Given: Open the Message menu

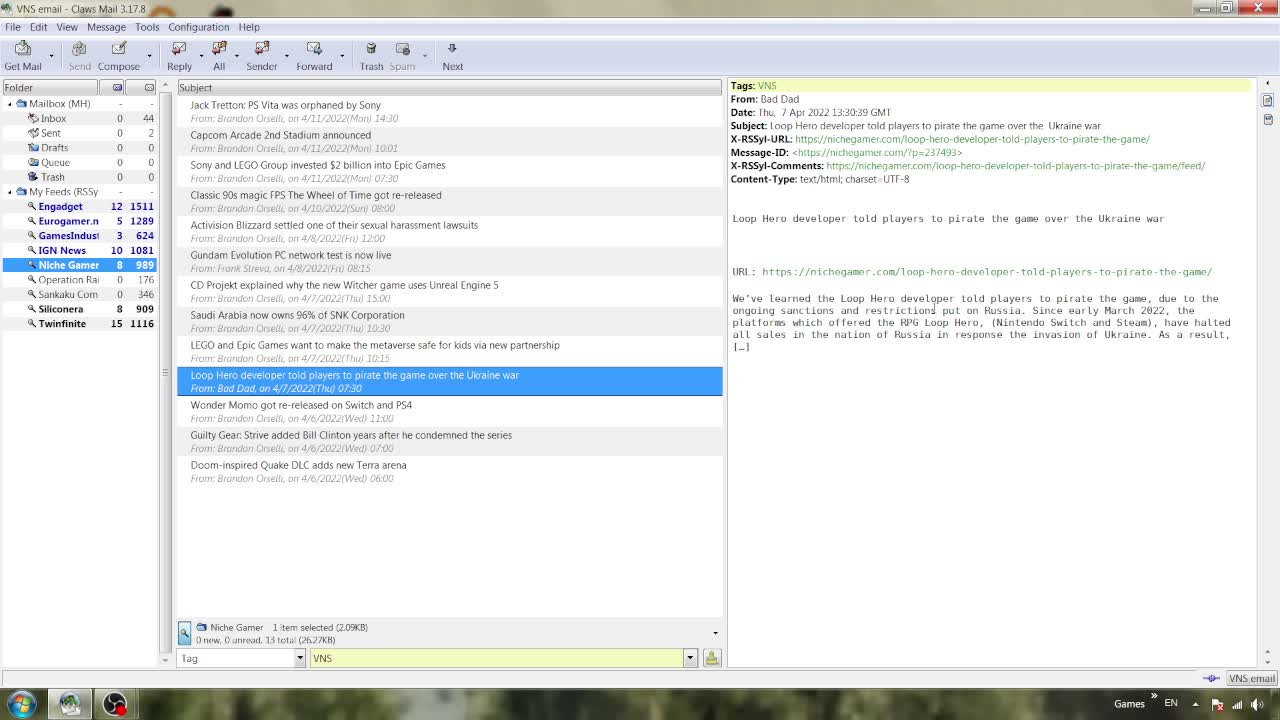Looking at the screenshot, I should 106,27.
